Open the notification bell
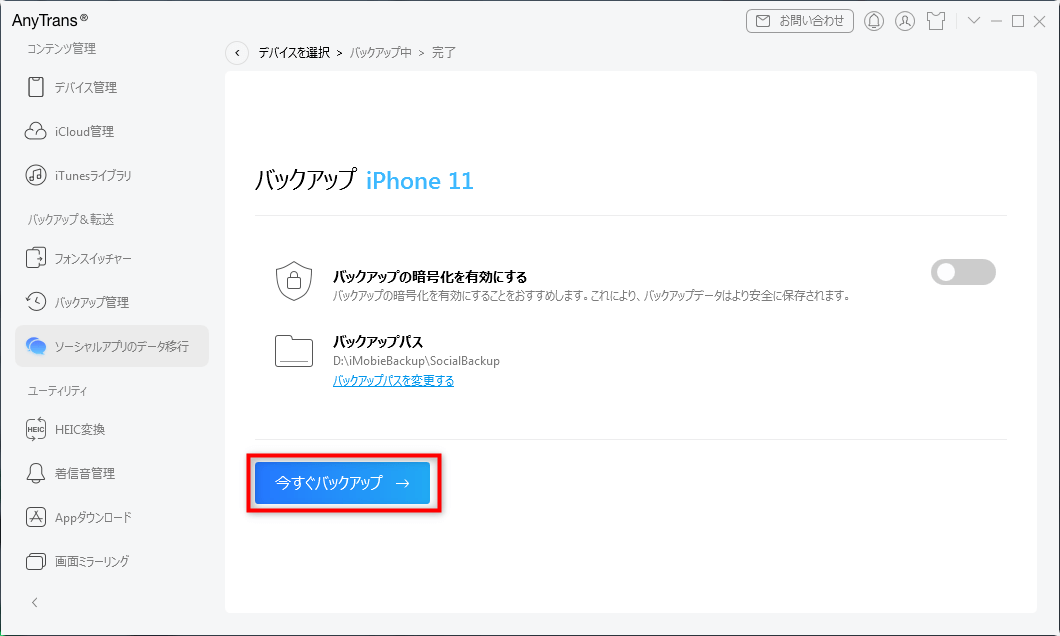Viewport: 1060px width, 636px height. click(x=873, y=20)
